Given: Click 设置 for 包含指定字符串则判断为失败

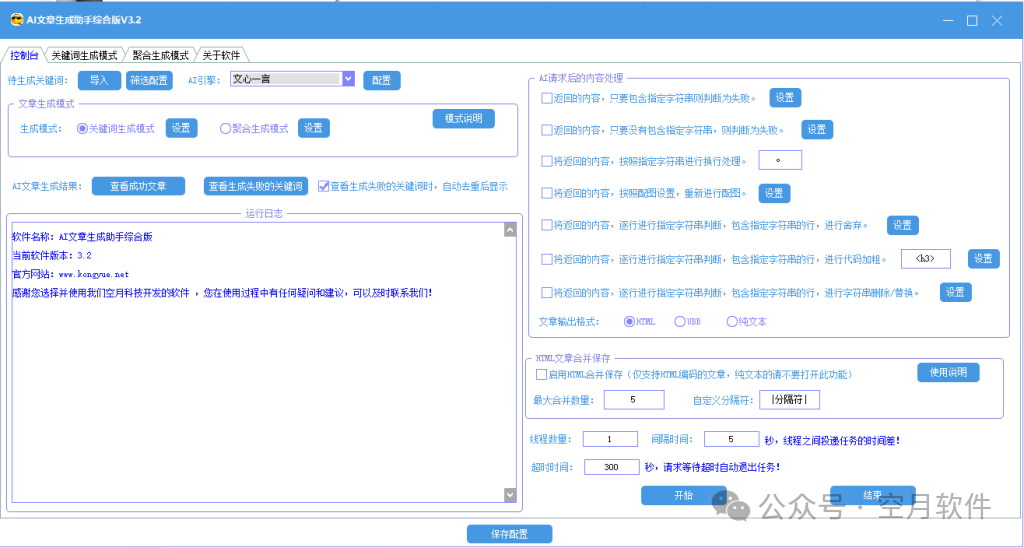Looking at the screenshot, I should tap(785, 97).
